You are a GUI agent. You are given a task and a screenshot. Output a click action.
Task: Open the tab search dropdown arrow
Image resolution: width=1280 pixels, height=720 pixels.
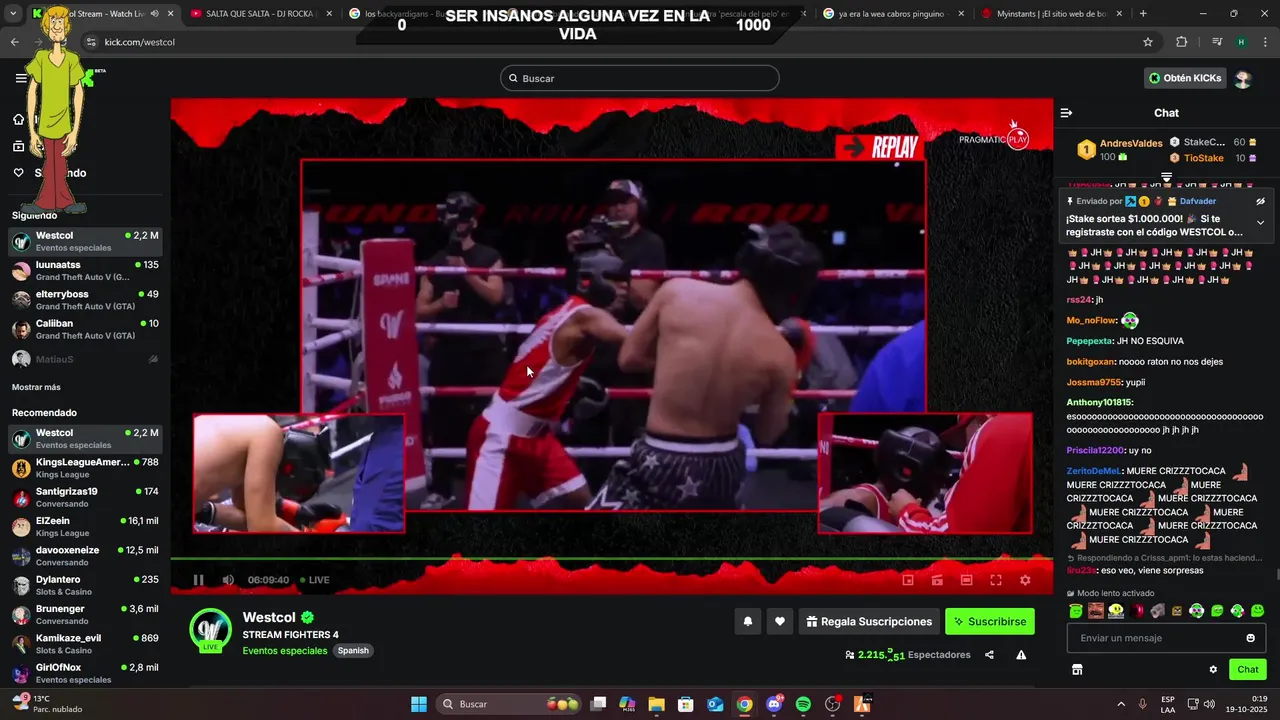(x=13, y=14)
